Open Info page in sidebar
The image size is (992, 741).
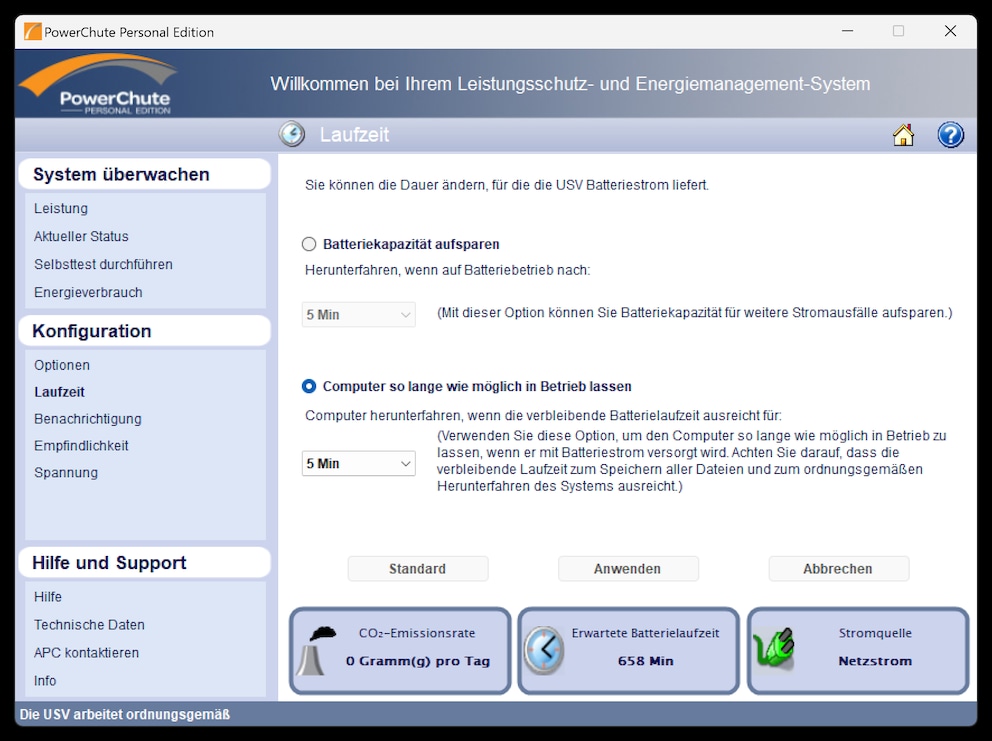pyautogui.click(x=45, y=680)
